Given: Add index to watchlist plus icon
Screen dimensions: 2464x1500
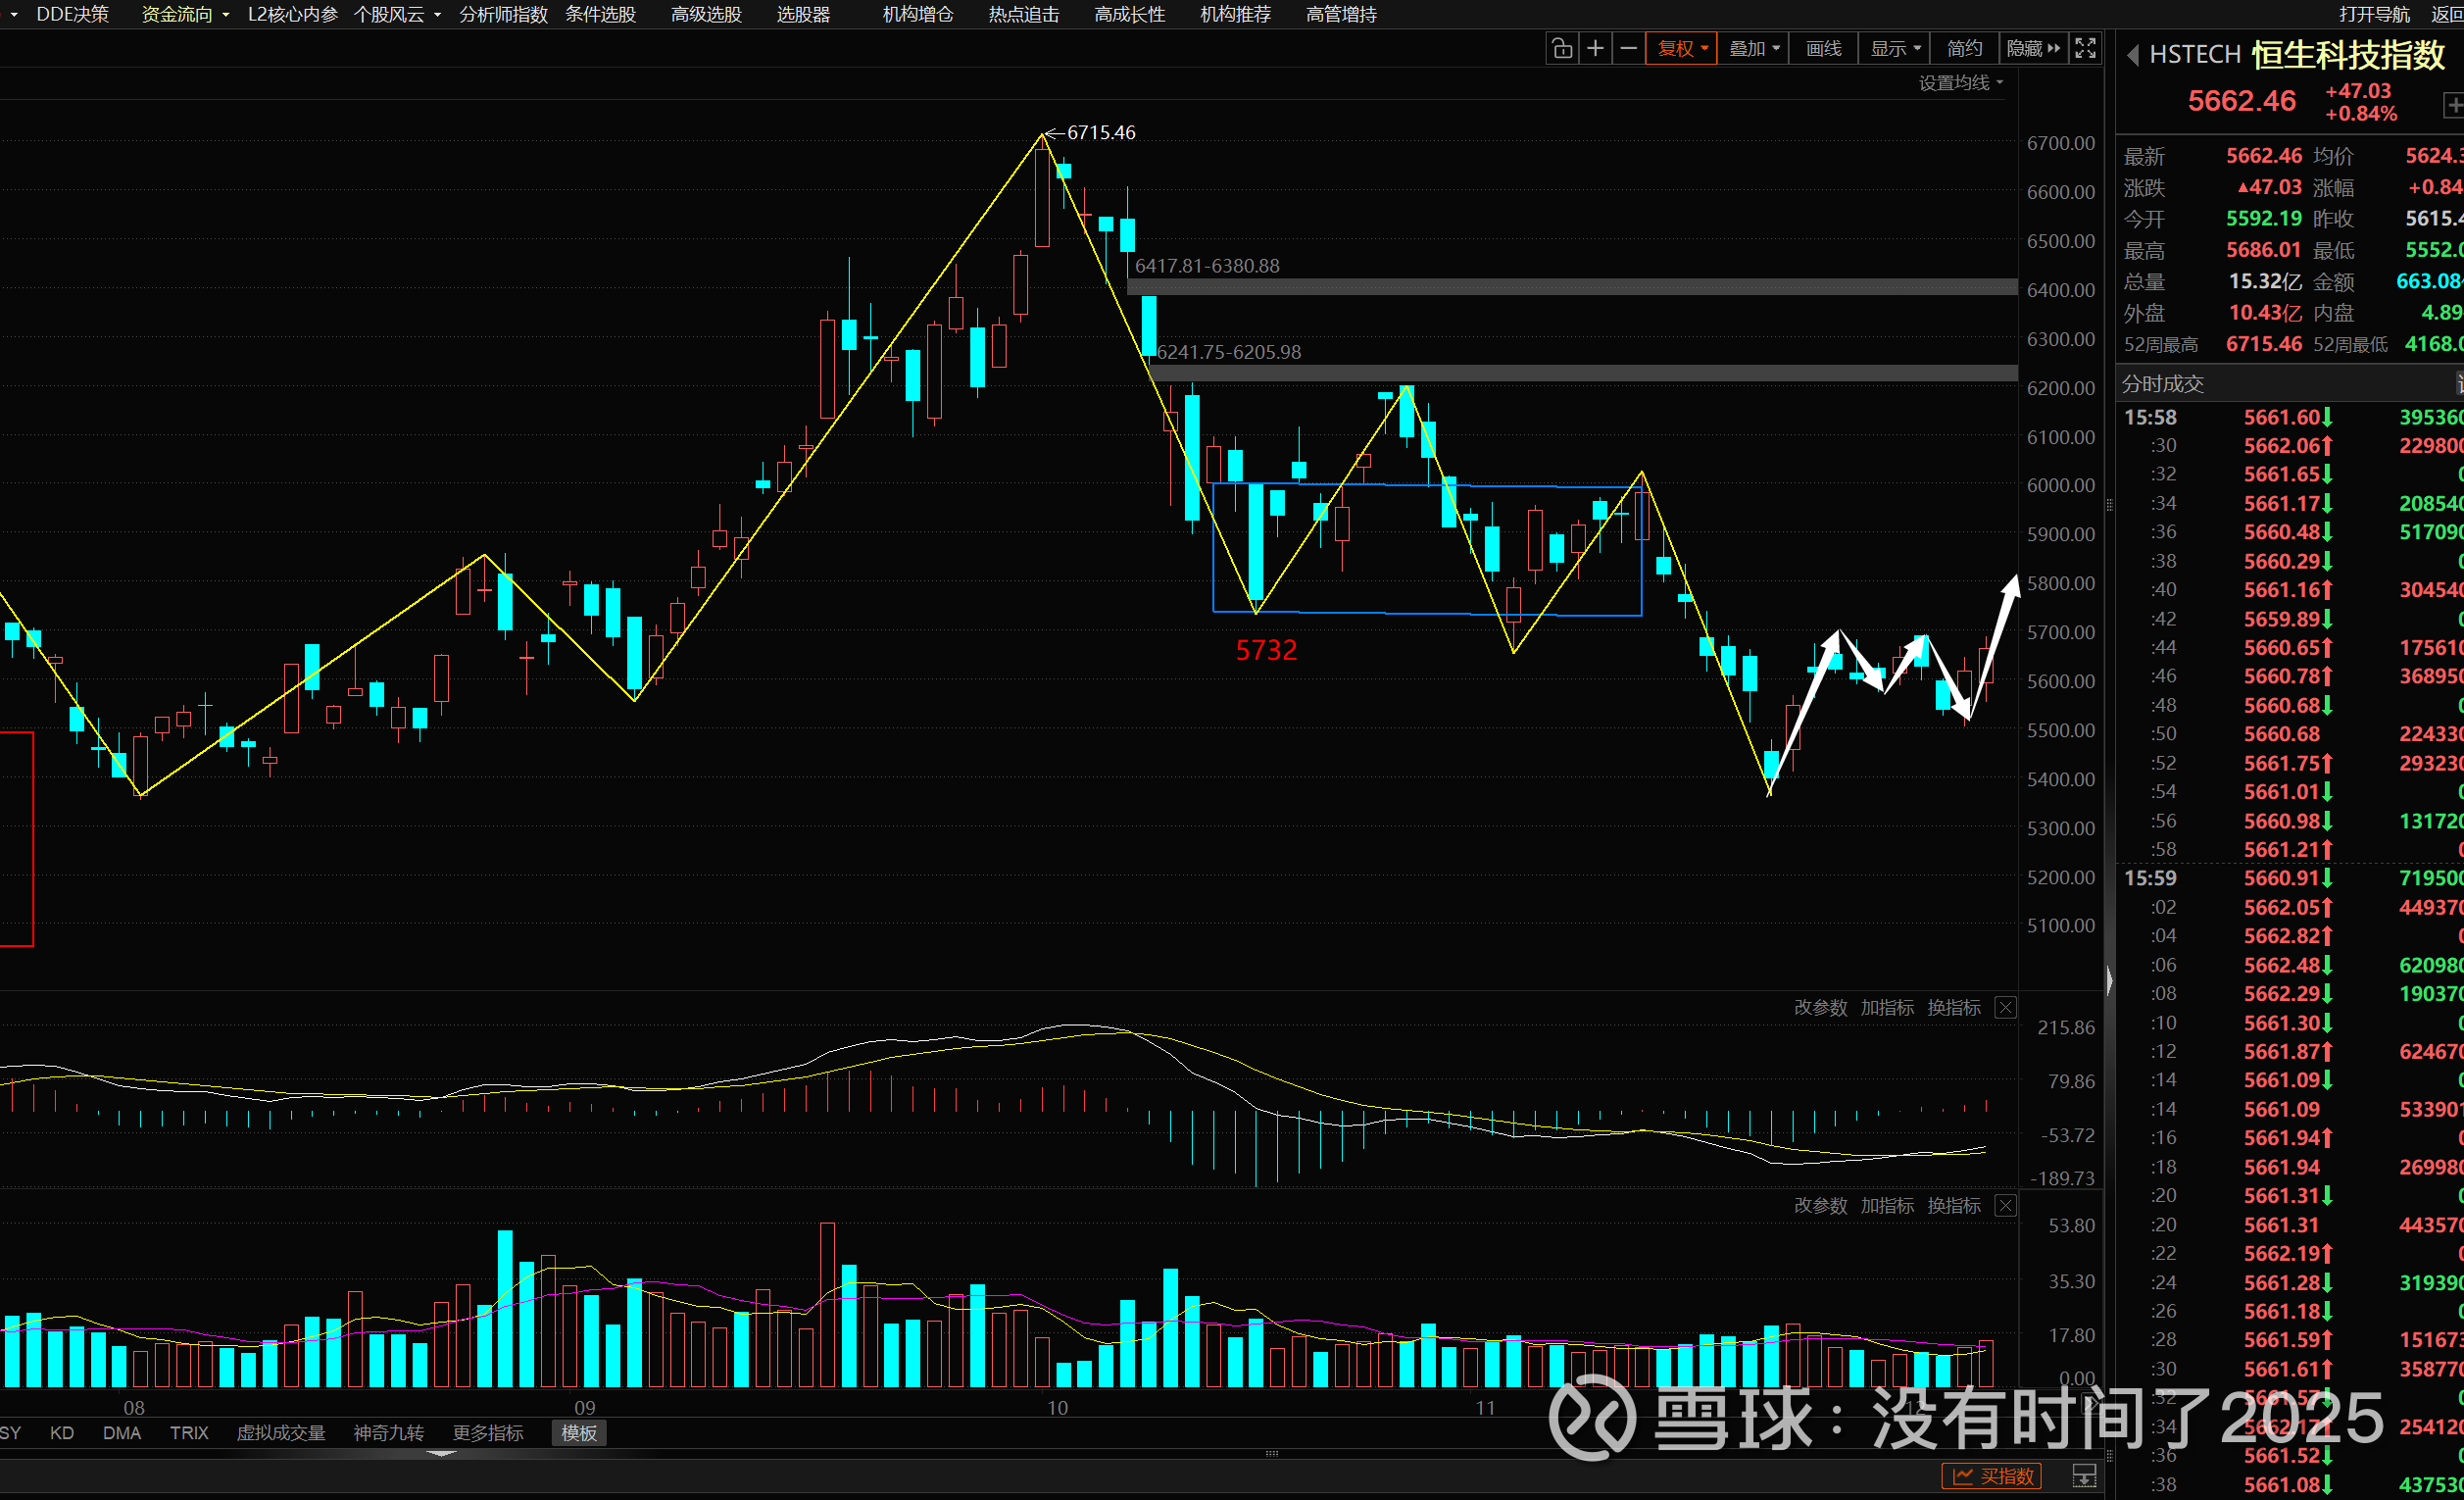Looking at the screenshot, I should pos(2452,104).
